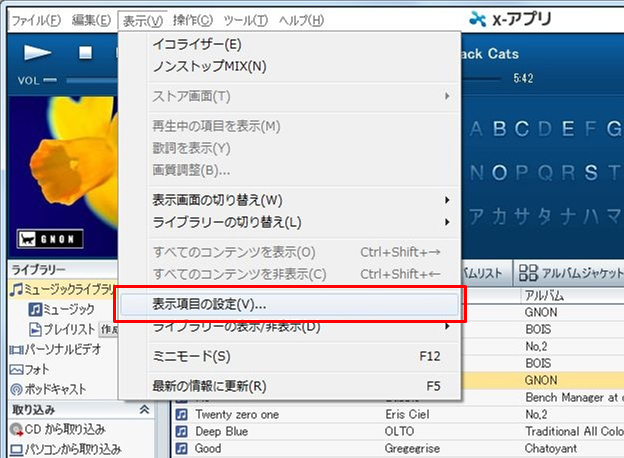624x458 pixels.
Task: Click the フォト picture icon
Action: [x=16, y=369]
